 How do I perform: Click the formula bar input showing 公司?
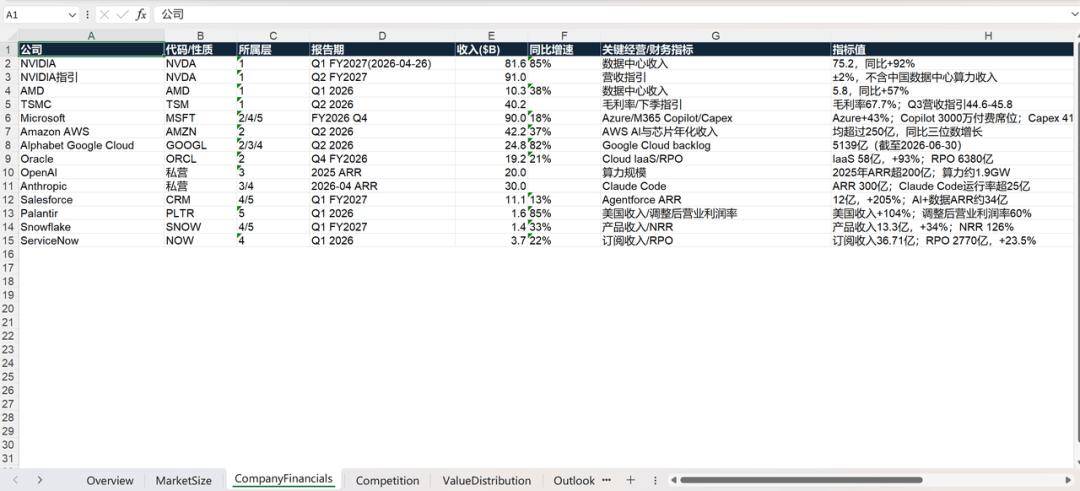(x=613, y=14)
